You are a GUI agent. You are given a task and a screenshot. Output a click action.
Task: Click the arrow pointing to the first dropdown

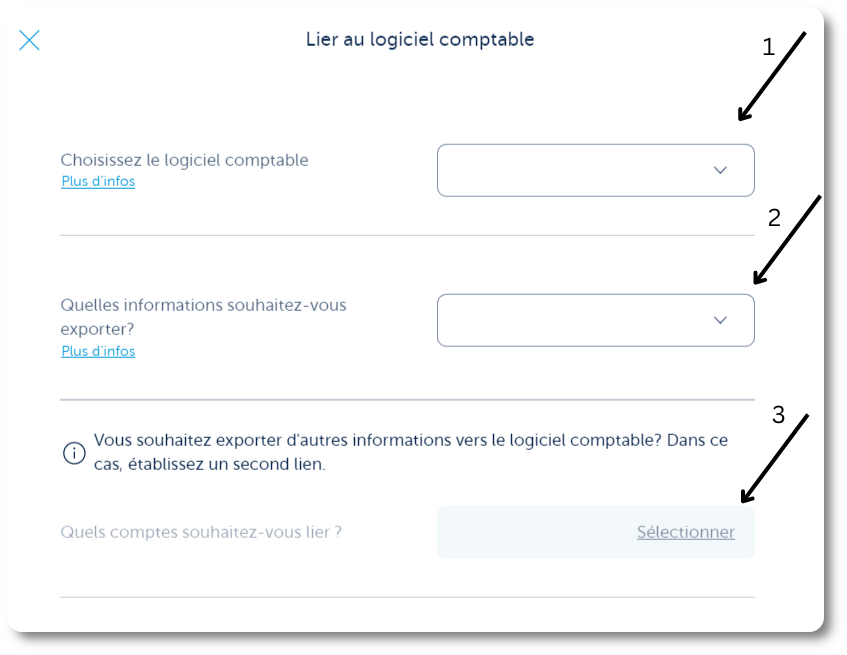point(772,76)
